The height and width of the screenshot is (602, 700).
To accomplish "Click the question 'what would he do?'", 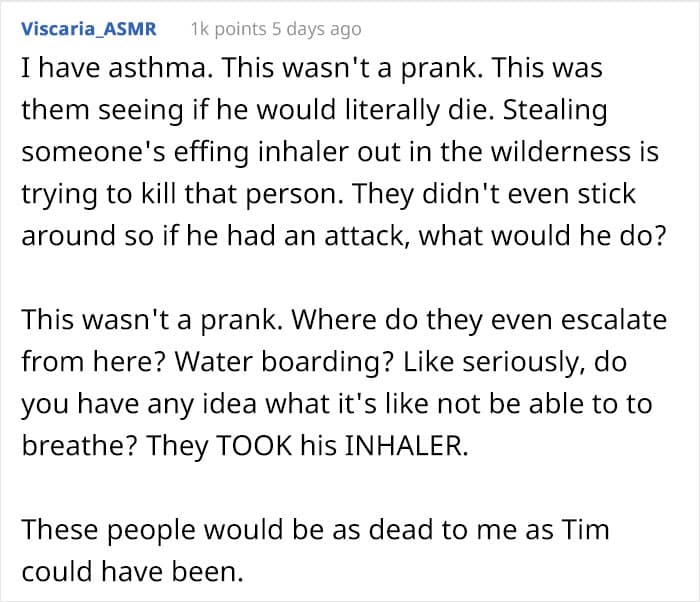I will click(x=542, y=235).
